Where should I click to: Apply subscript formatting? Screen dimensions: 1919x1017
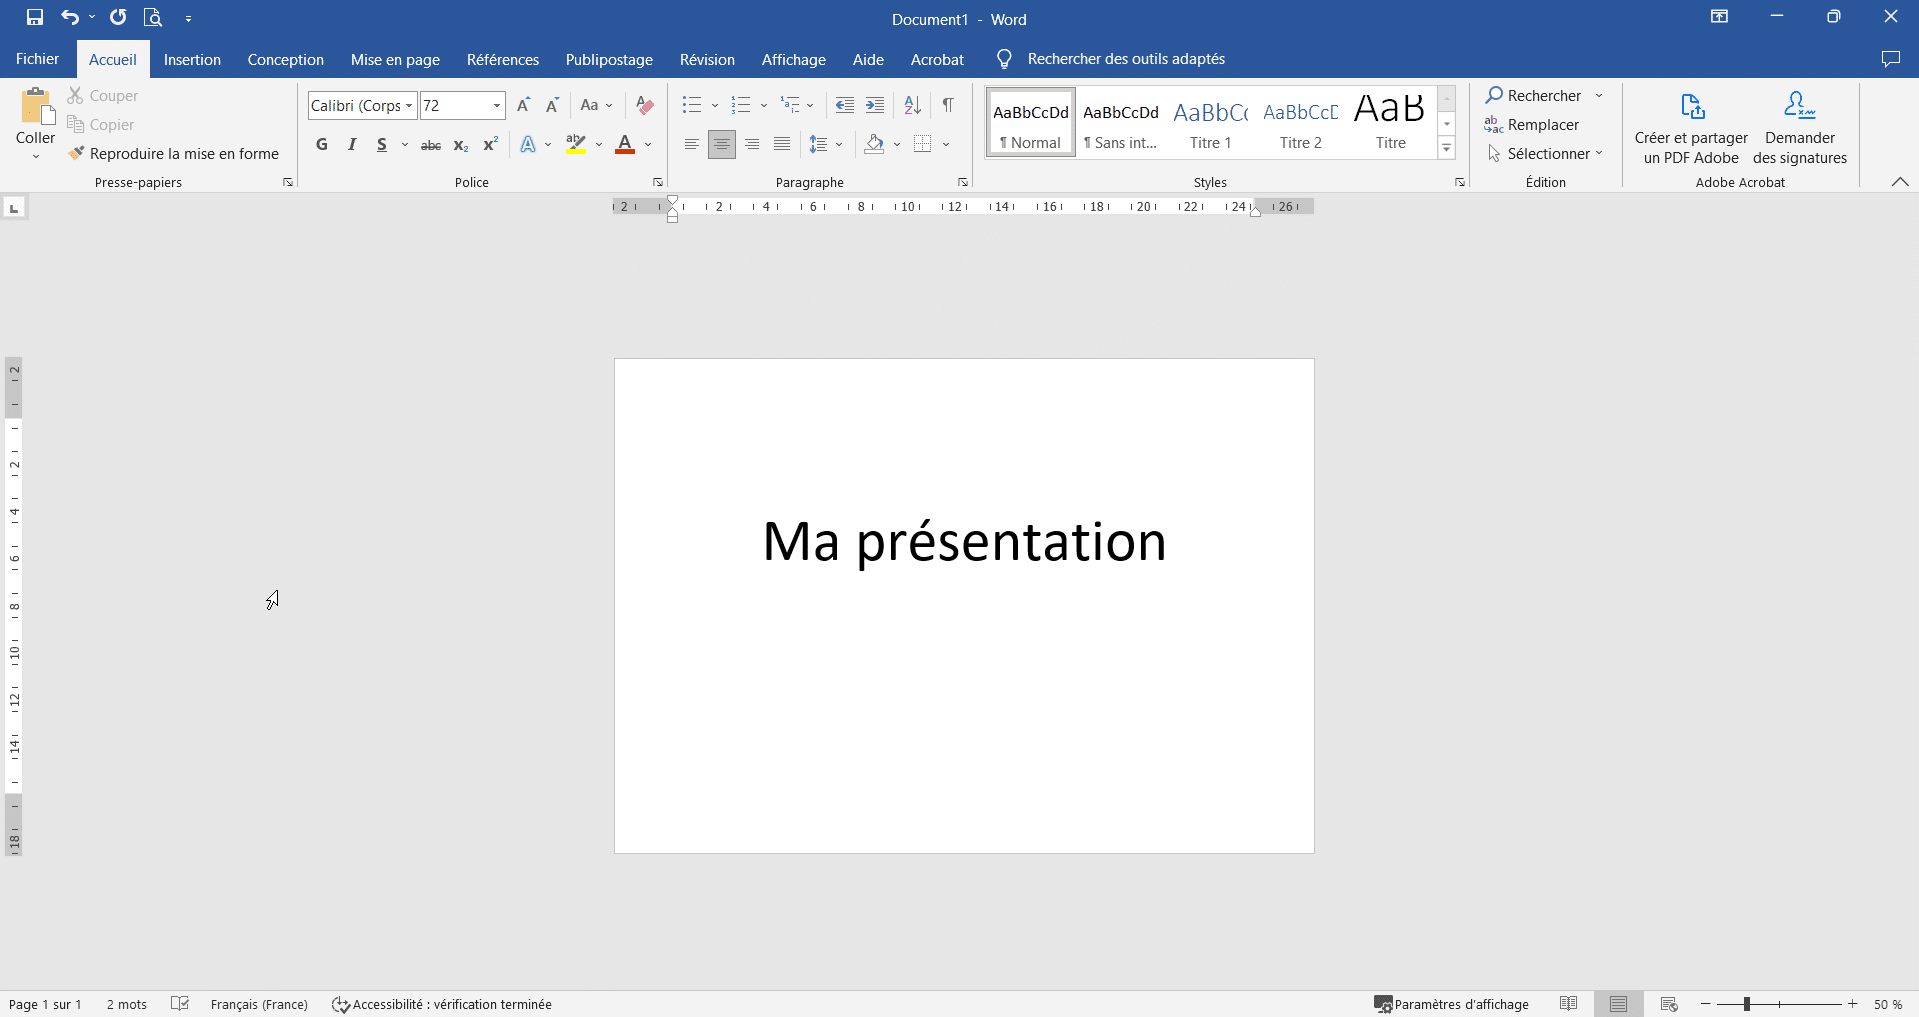click(x=460, y=145)
